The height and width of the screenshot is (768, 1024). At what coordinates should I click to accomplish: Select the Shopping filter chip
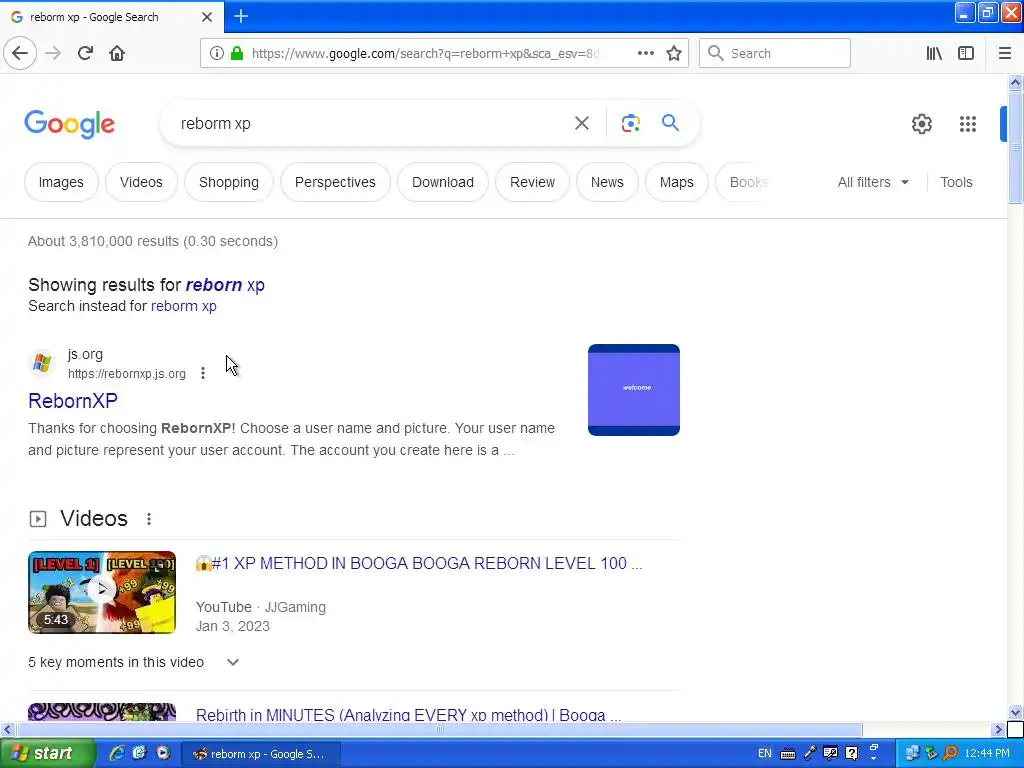[x=229, y=182]
